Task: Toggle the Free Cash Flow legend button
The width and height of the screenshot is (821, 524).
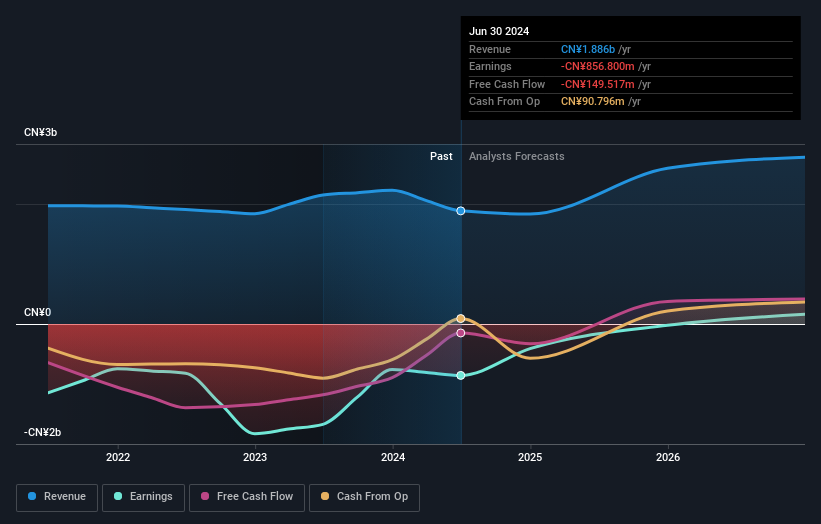Action: [247, 497]
